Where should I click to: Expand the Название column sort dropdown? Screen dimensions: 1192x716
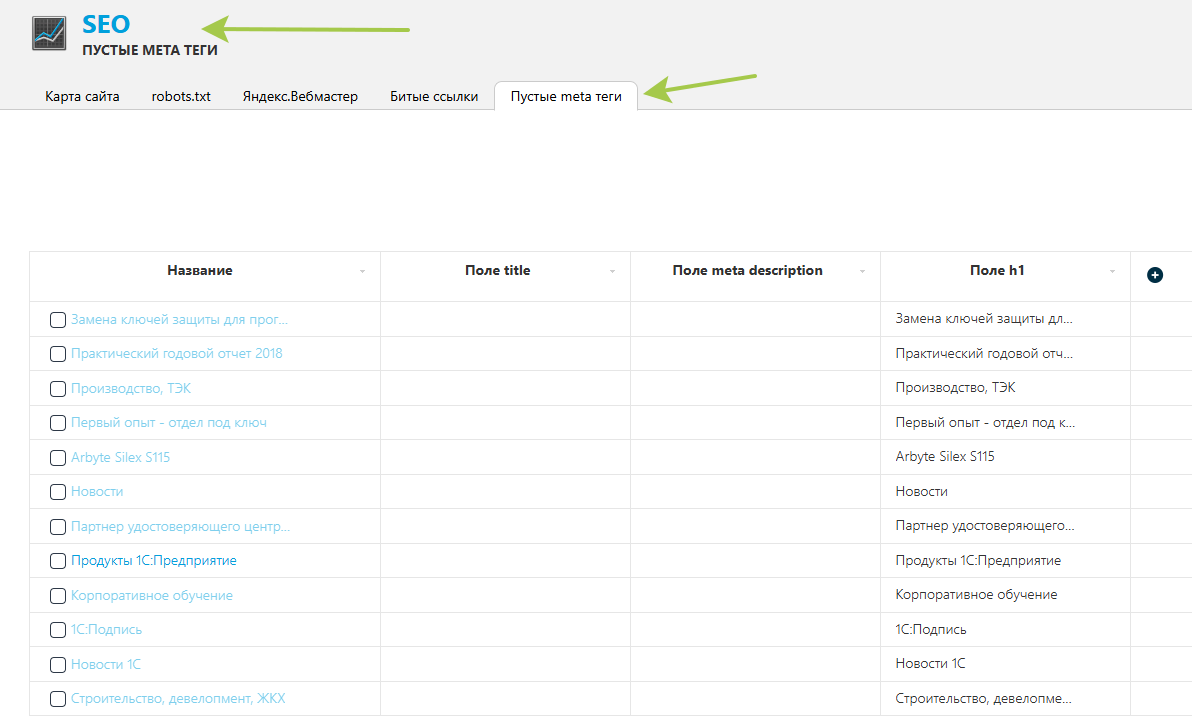pos(362,272)
